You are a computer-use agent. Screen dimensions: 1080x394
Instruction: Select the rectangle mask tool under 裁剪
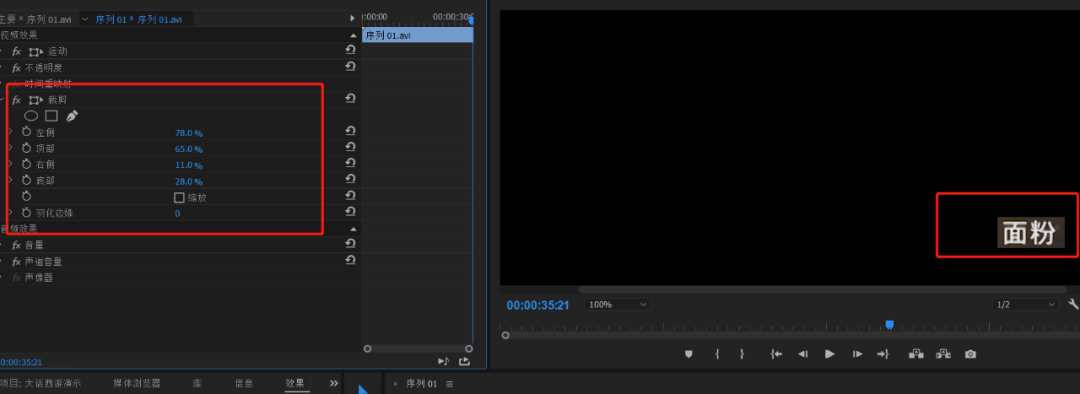(52, 116)
